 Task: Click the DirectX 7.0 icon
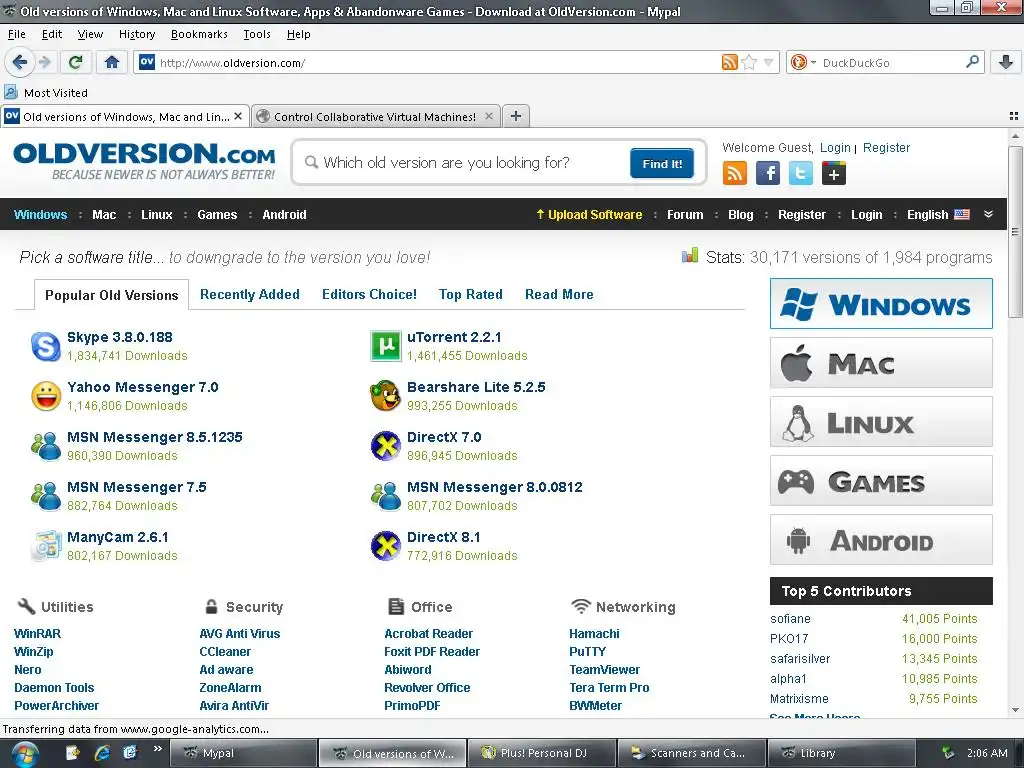[x=386, y=446]
